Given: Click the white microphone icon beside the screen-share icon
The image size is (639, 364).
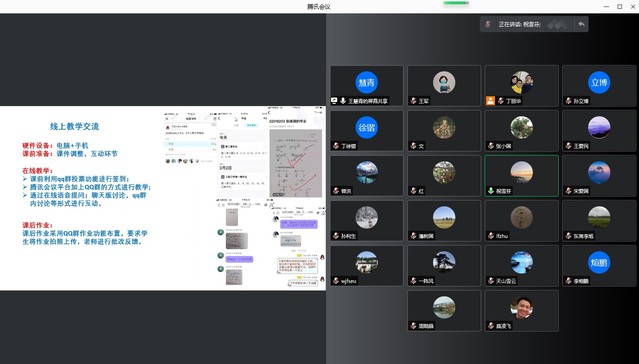Looking at the screenshot, I should tap(343, 101).
